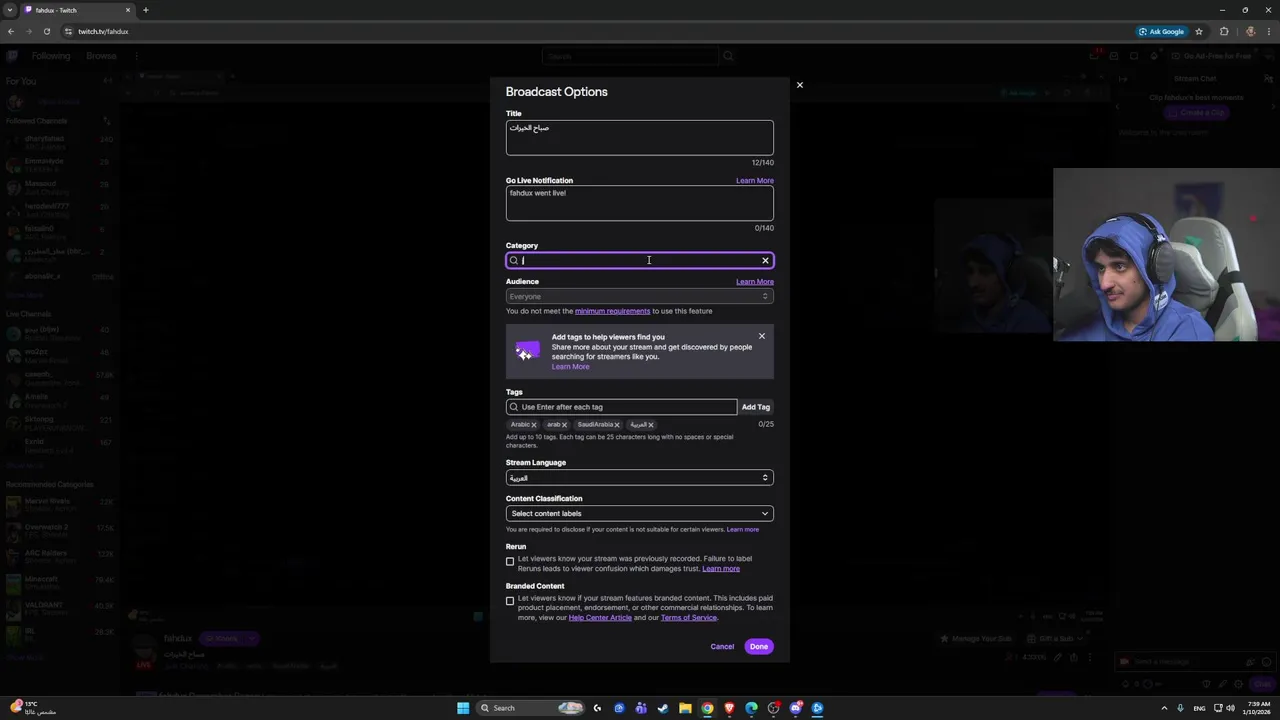Go back in the browser
This screenshot has width=1280, height=720.
pyautogui.click(x=11, y=31)
